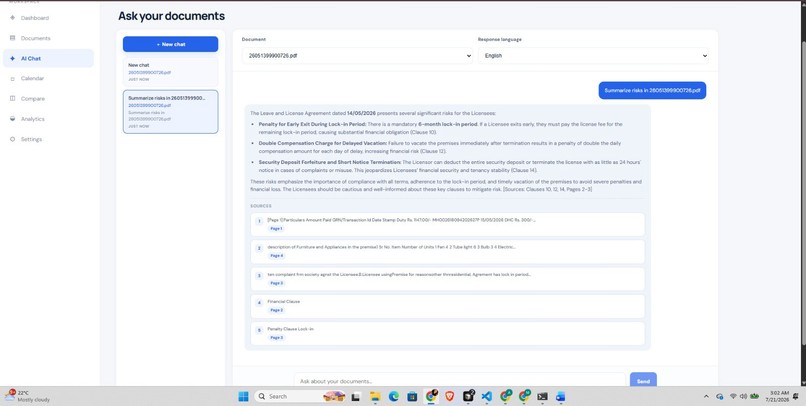Click the Page 3 badge under Penalty Clause
This screenshot has width=806, height=406.
pyautogui.click(x=276, y=338)
